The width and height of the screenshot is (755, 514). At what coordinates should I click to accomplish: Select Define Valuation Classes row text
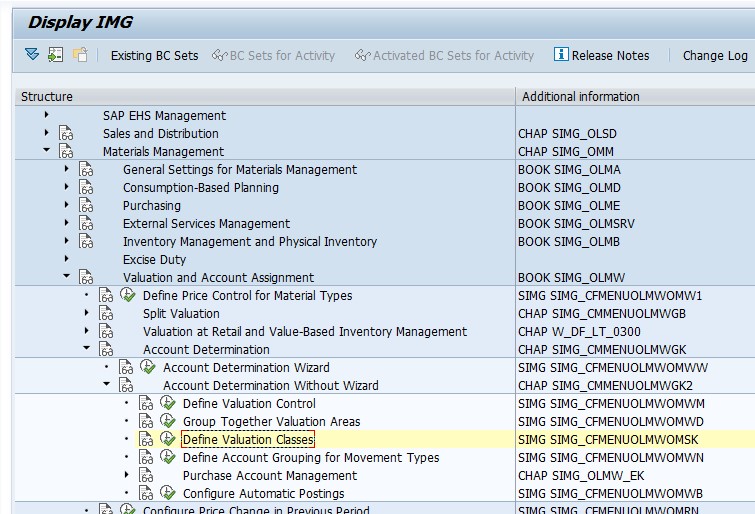click(x=248, y=439)
